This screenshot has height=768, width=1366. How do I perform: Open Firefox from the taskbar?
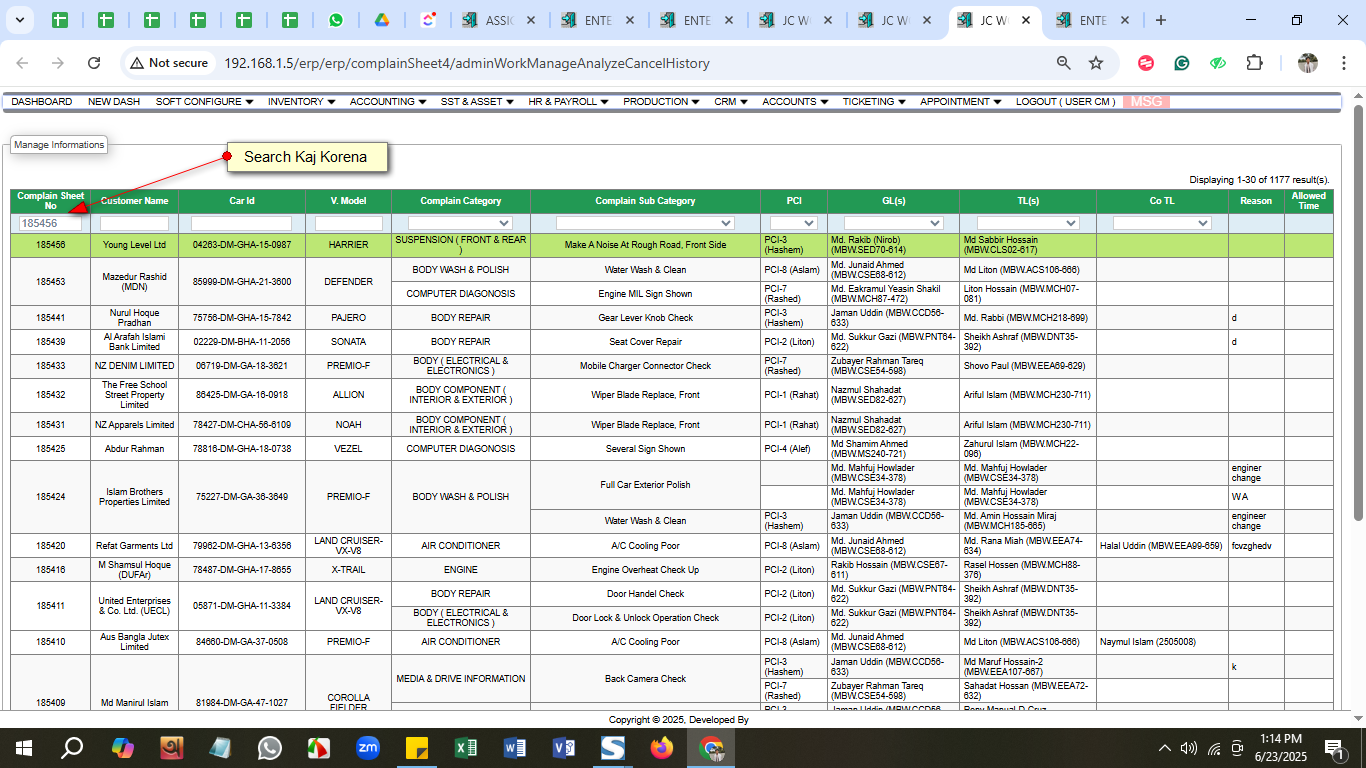coord(662,748)
